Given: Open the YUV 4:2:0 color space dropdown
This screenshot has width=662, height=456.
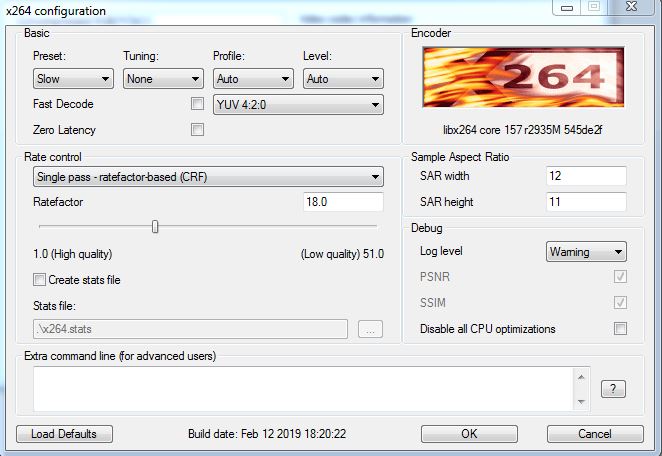Looking at the screenshot, I should point(298,105).
